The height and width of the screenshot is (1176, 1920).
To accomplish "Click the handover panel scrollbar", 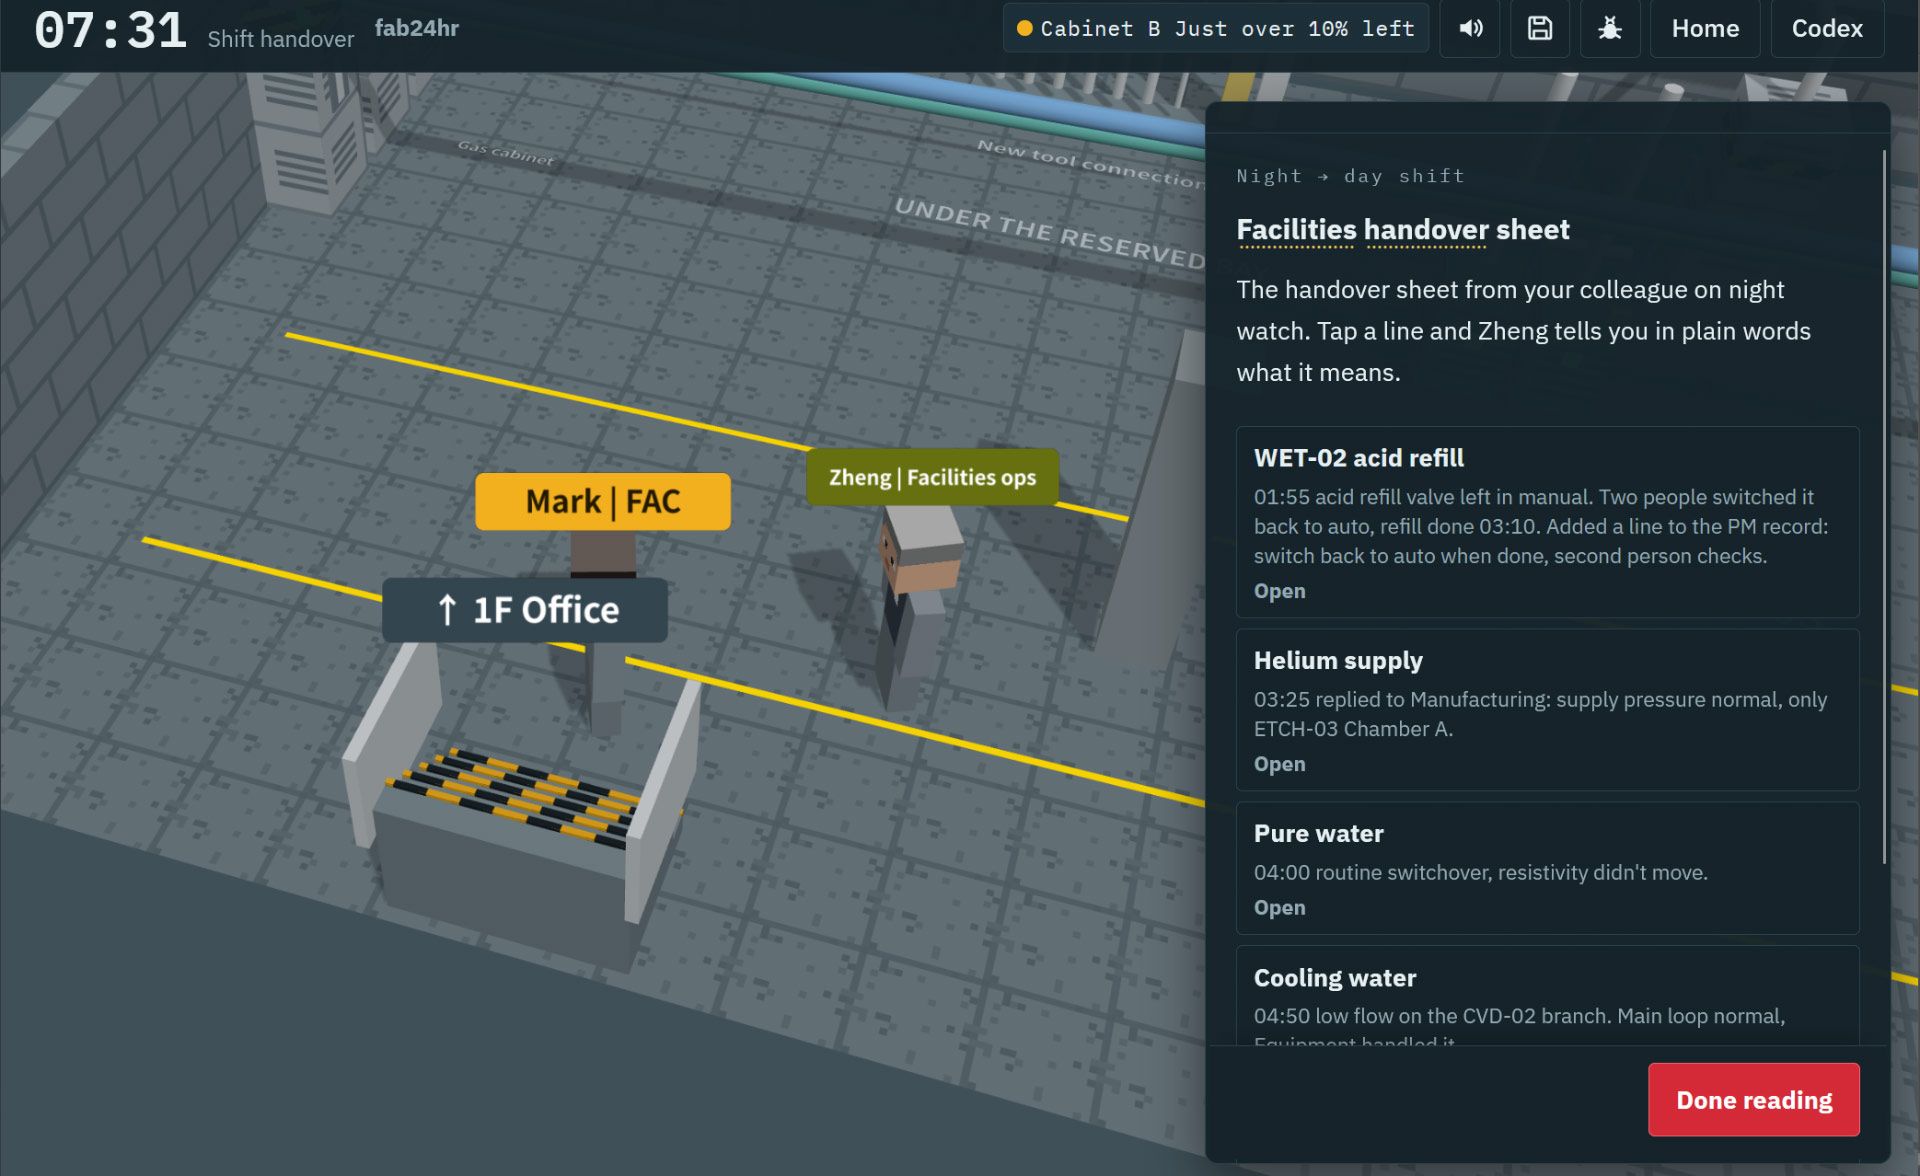I will pyautogui.click(x=1884, y=506).
